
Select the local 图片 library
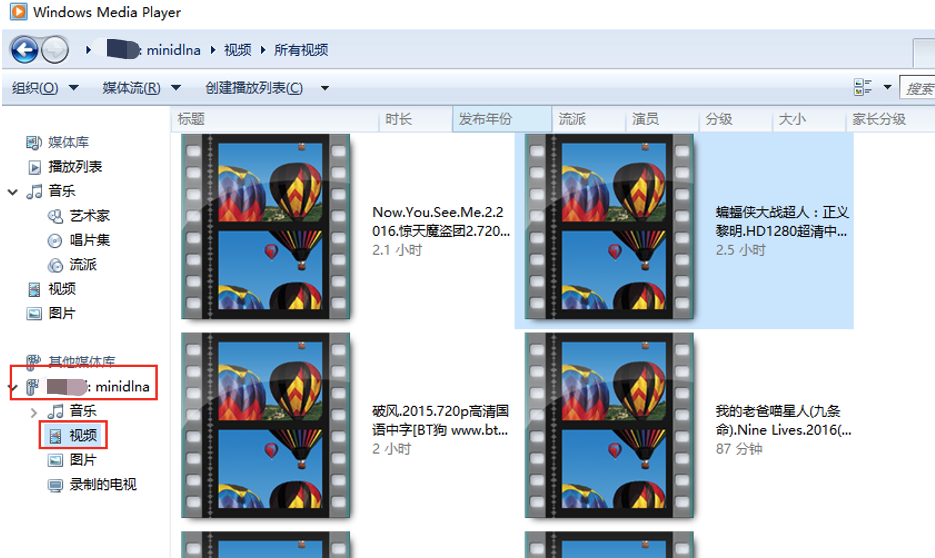tap(62, 314)
